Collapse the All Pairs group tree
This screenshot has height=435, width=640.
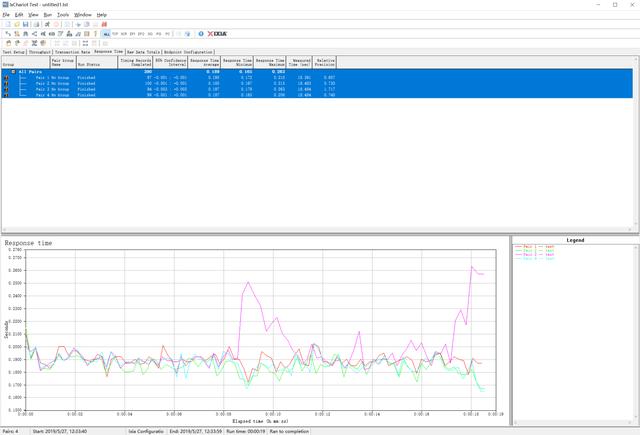coord(13,72)
